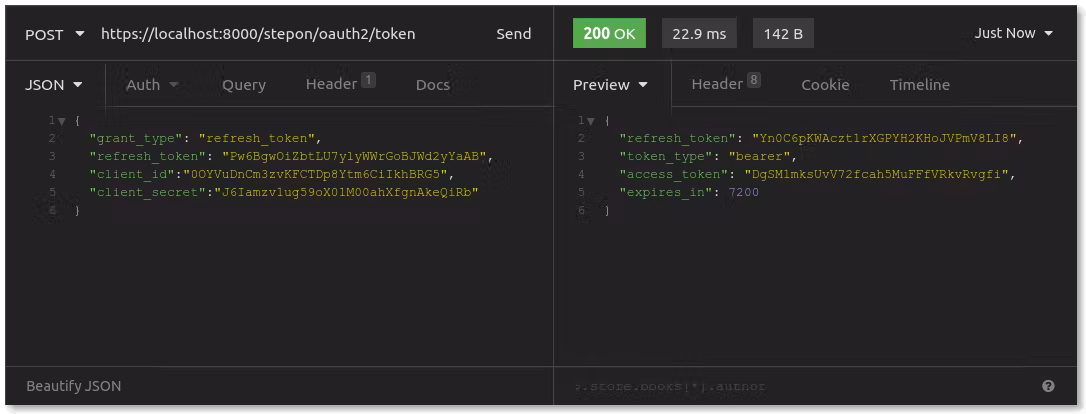Send the request
Viewport: 1086px width, 414px height.
pyautogui.click(x=513, y=34)
